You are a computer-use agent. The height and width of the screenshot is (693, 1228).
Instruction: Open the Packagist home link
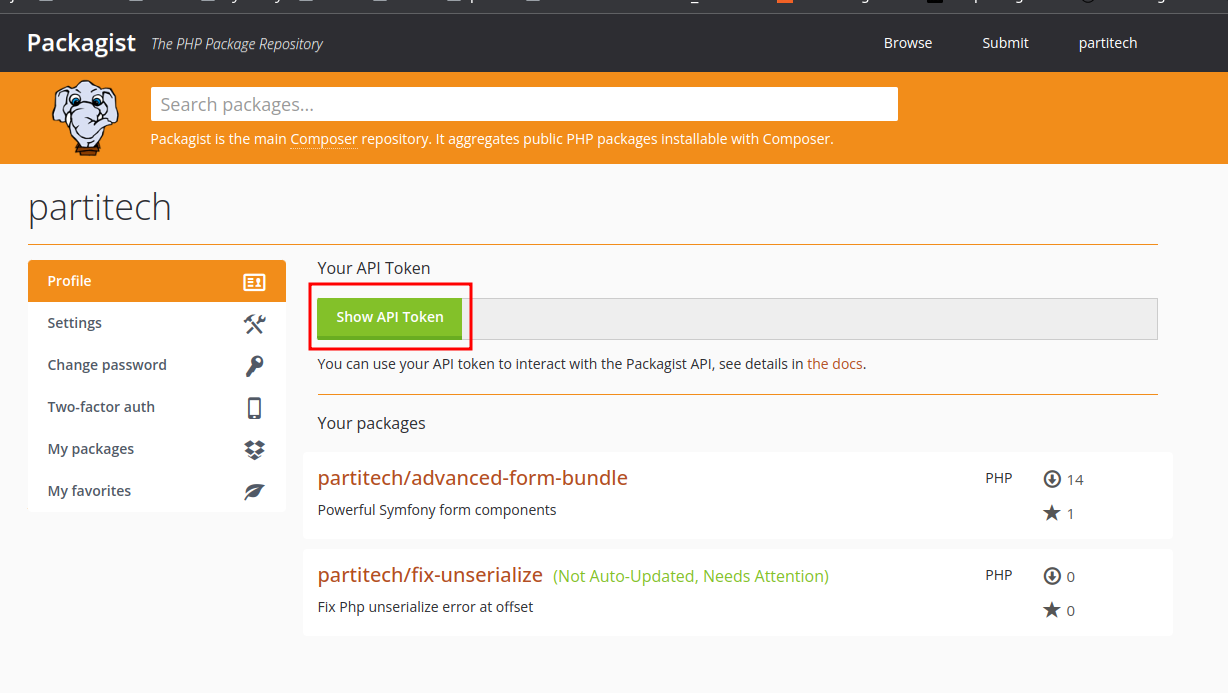point(81,43)
